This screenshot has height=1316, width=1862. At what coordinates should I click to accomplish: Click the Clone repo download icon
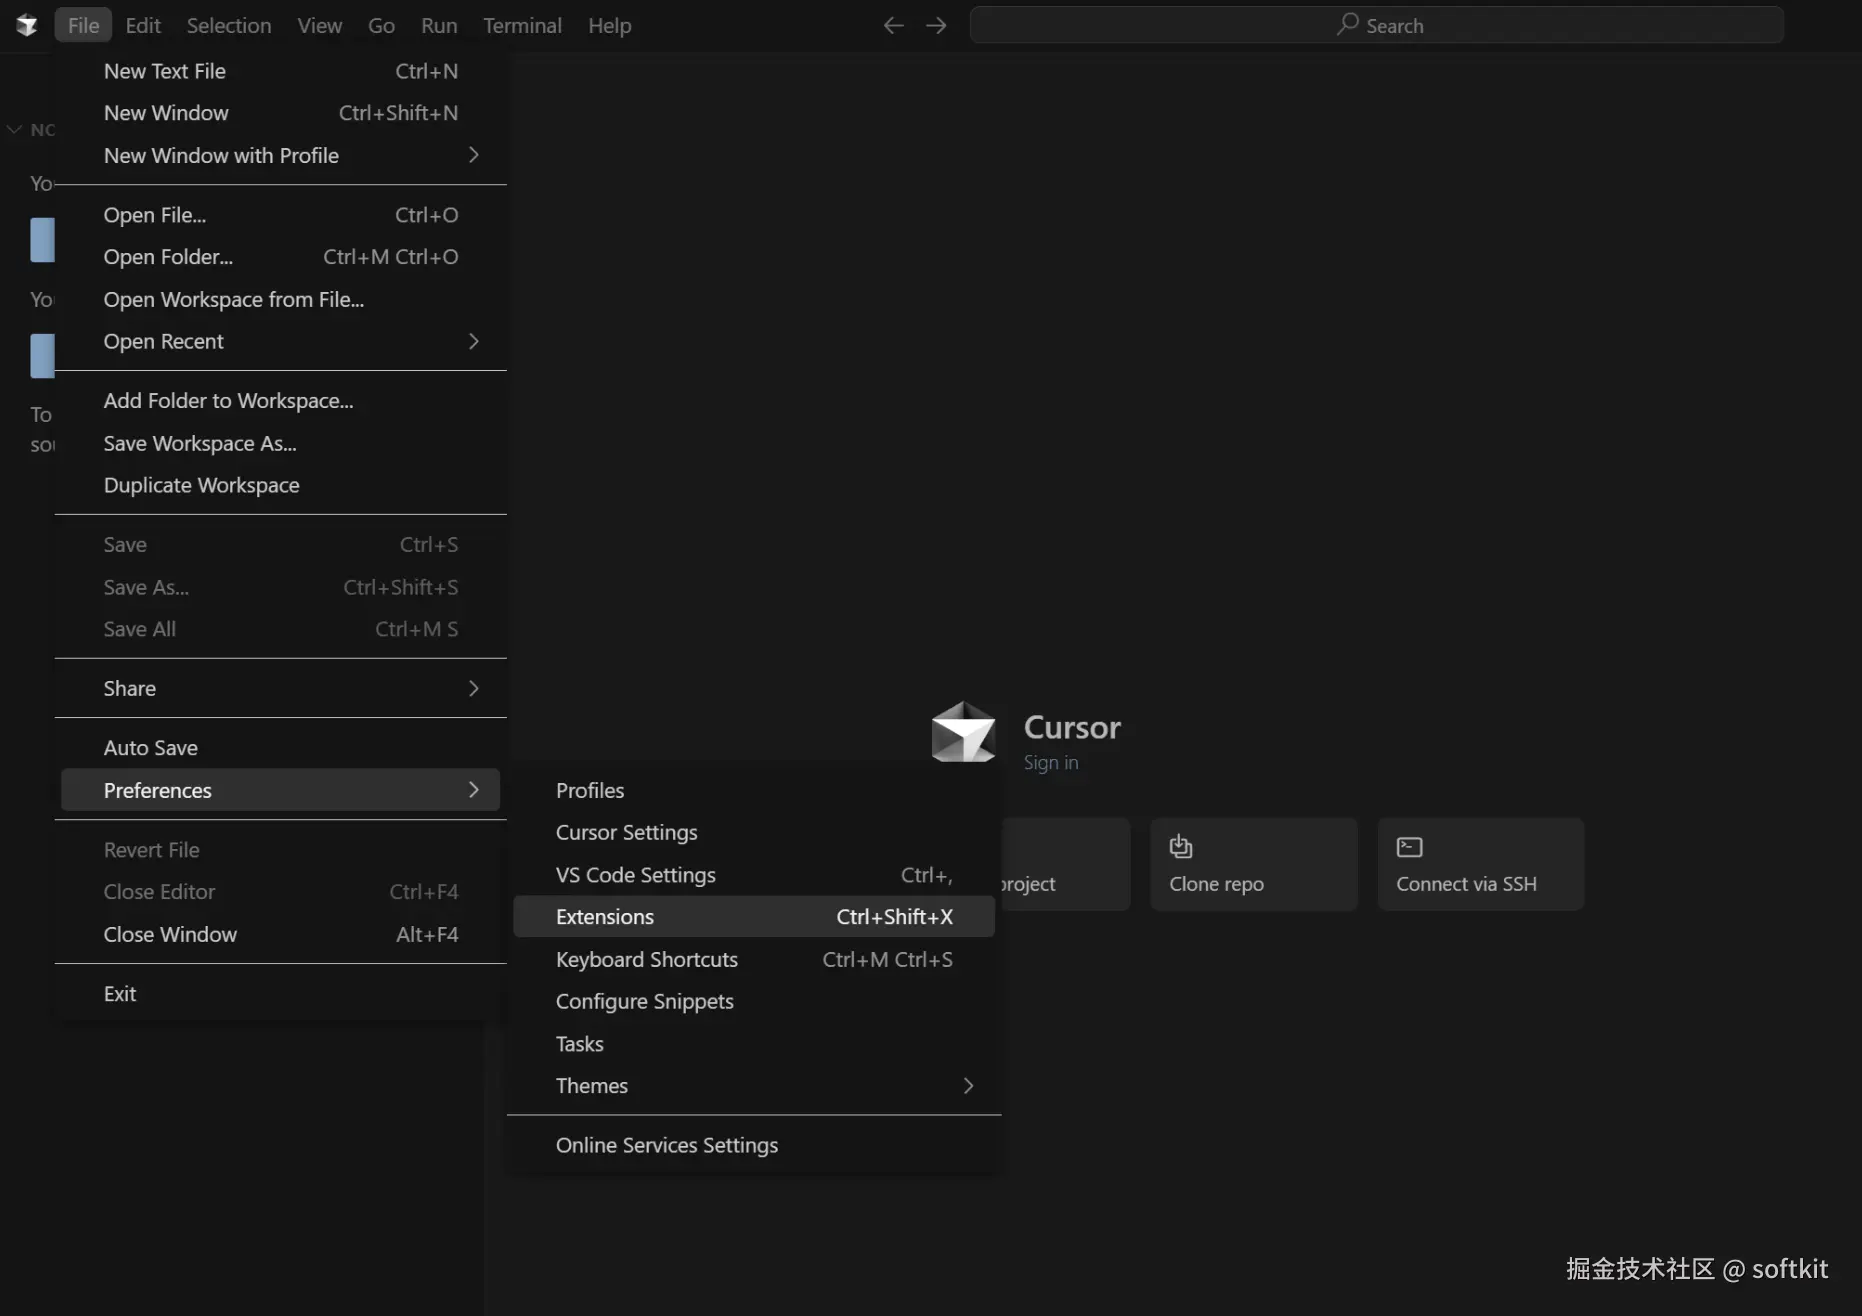pos(1181,846)
